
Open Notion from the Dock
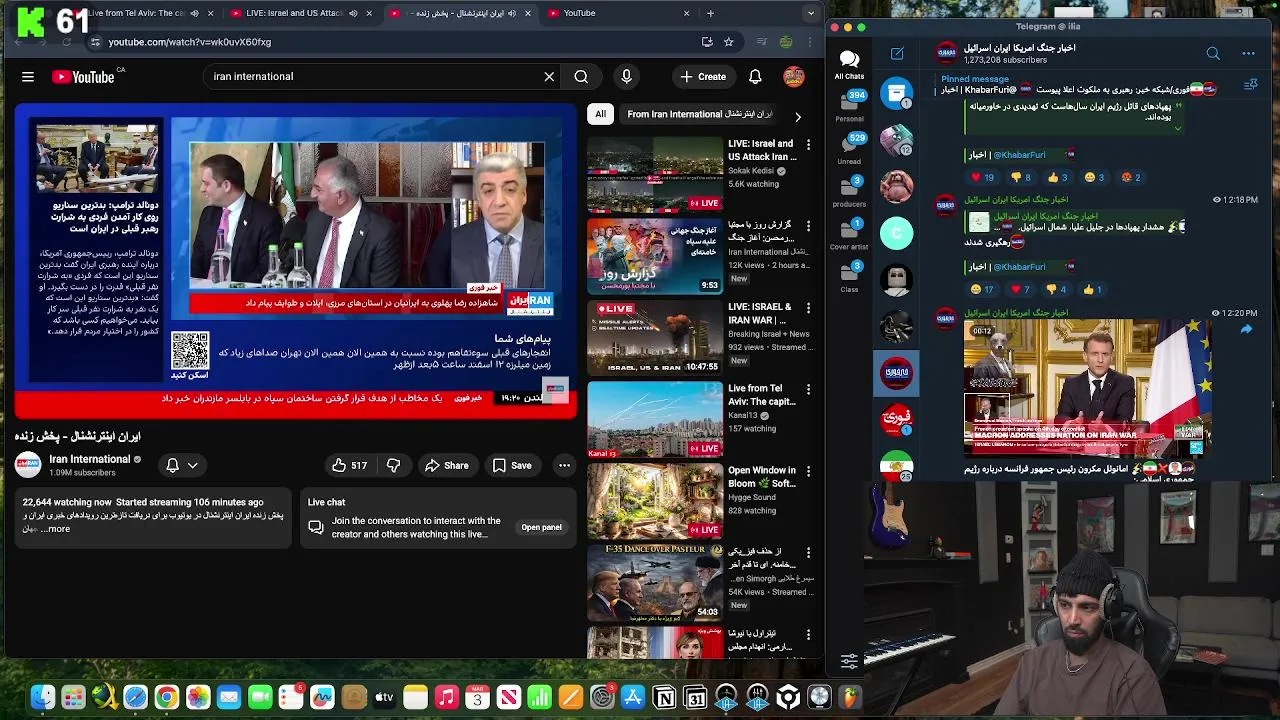tap(664, 697)
